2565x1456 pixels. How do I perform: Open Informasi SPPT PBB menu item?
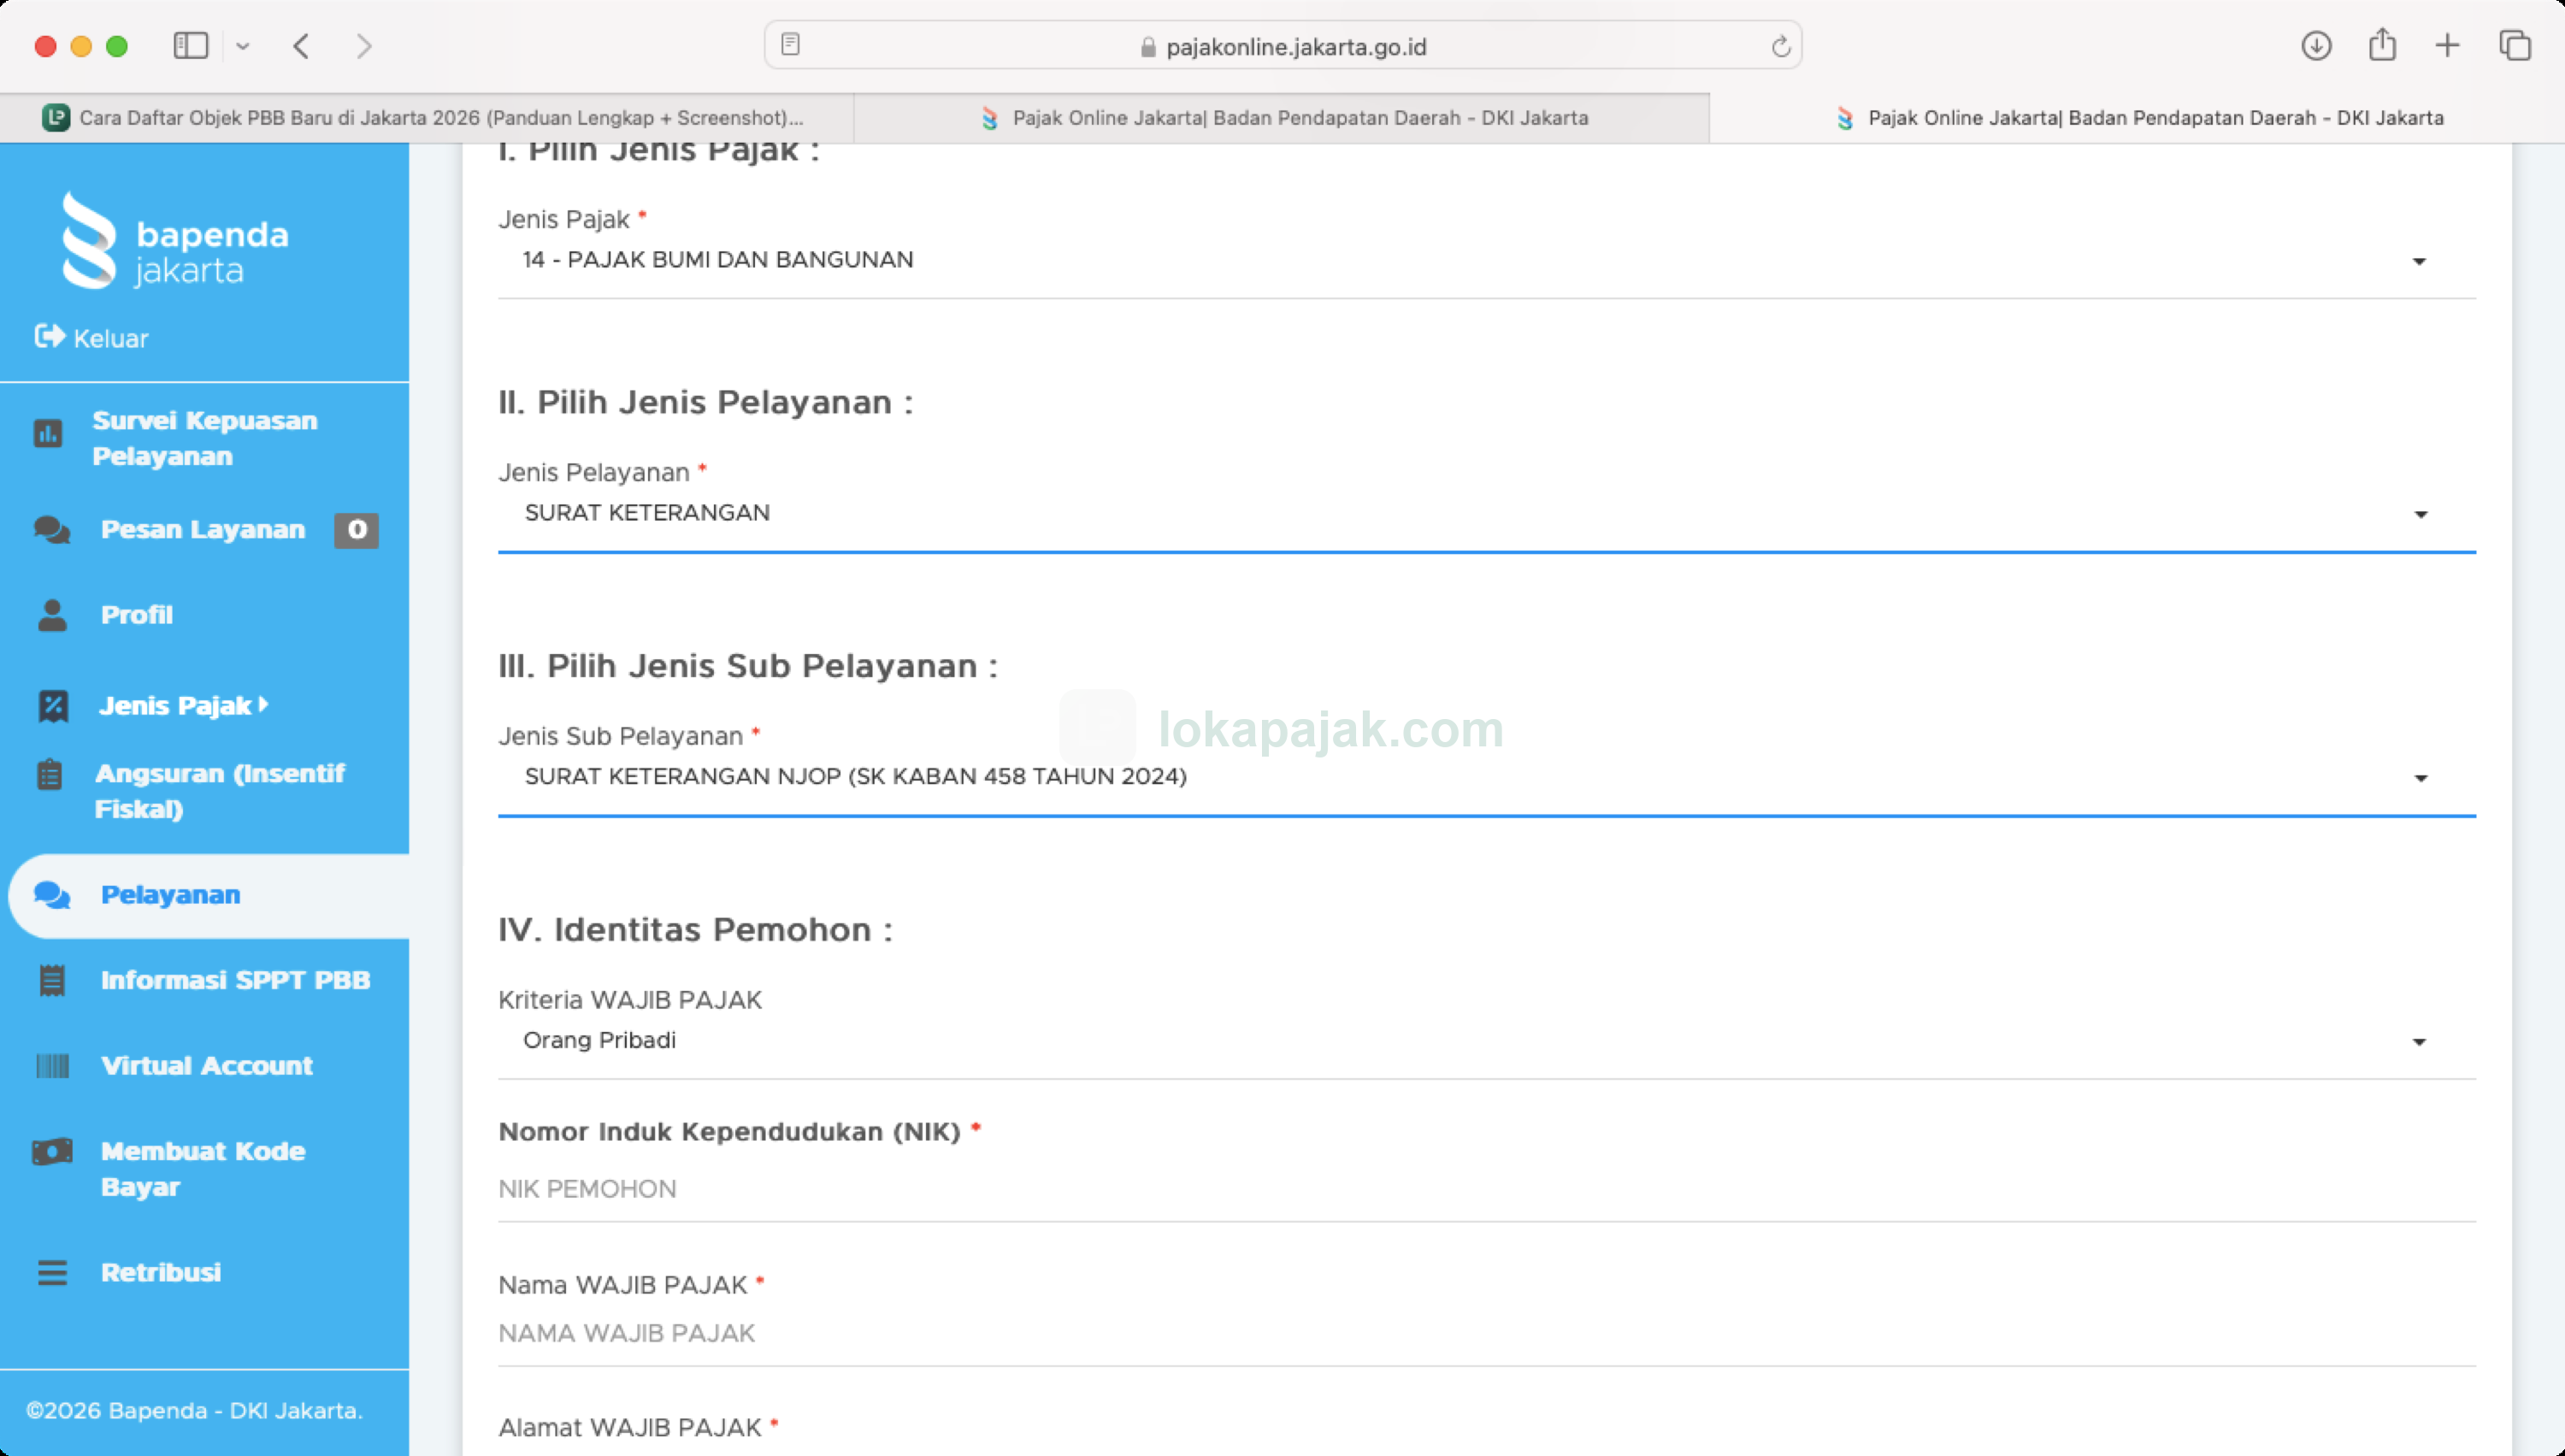[236, 980]
